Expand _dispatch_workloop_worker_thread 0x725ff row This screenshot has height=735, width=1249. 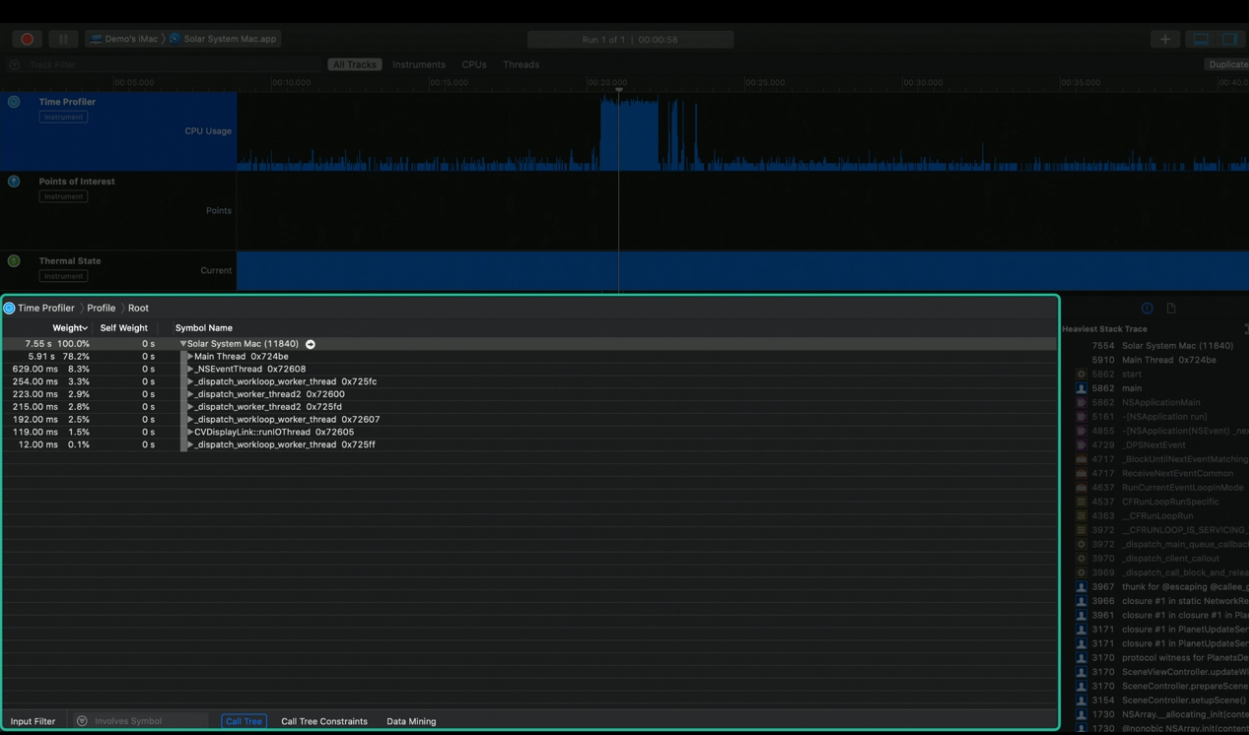click(x=190, y=445)
